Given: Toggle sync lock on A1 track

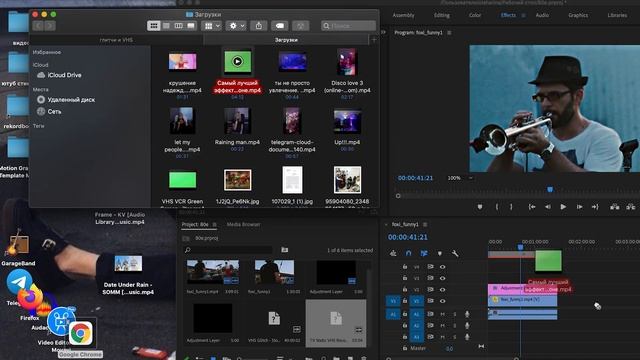Looking at the screenshot, I should pyautogui.click(x=430, y=314).
